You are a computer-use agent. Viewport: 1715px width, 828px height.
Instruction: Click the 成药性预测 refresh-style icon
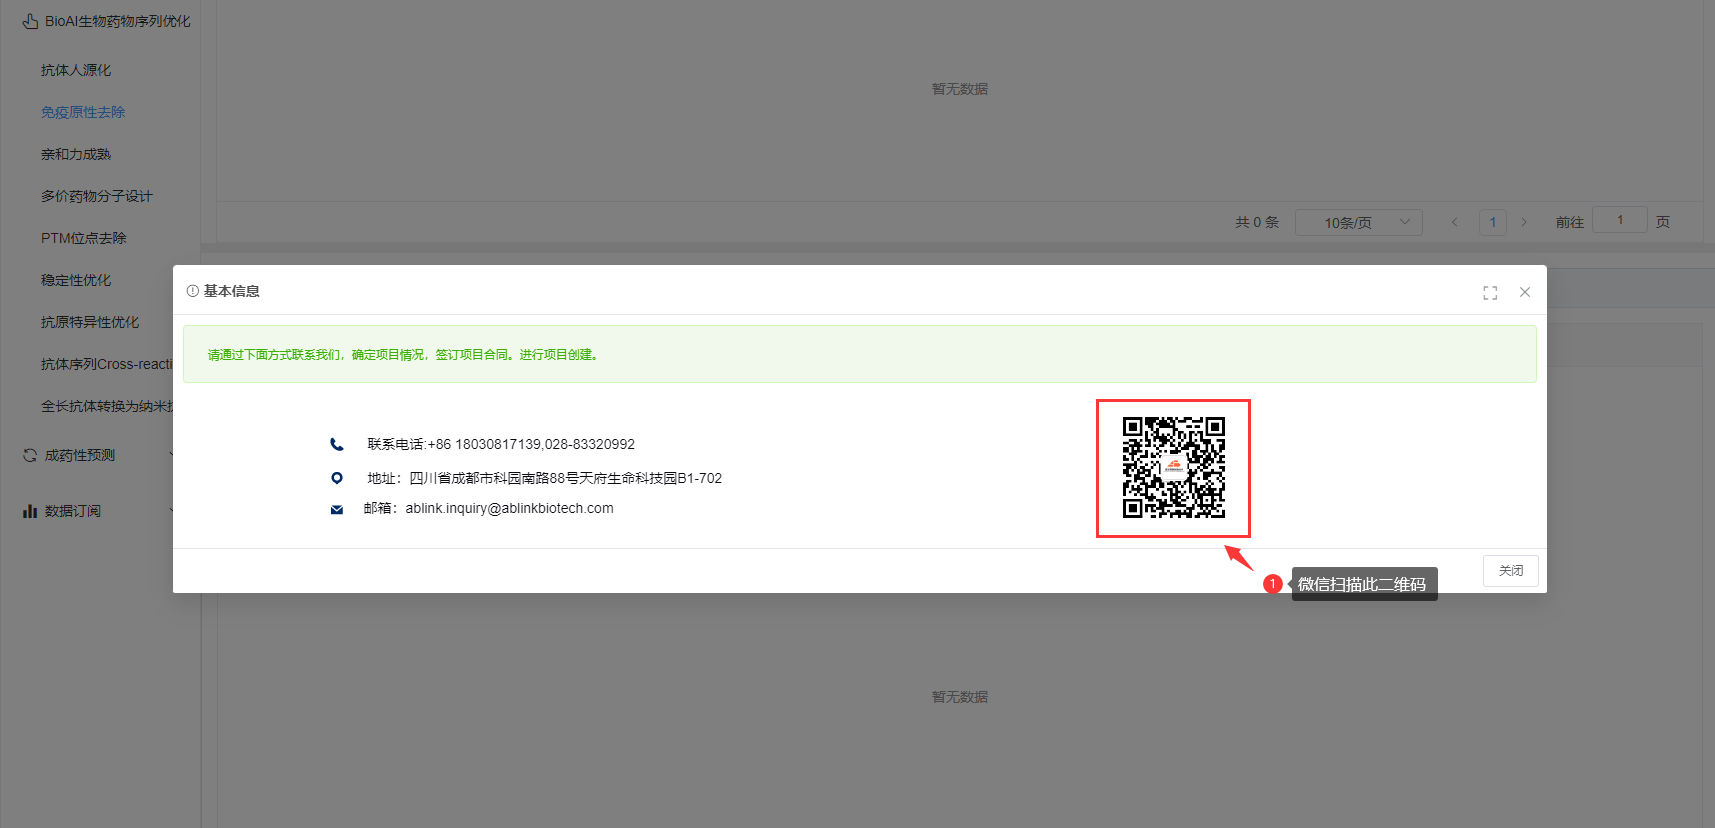(x=30, y=455)
